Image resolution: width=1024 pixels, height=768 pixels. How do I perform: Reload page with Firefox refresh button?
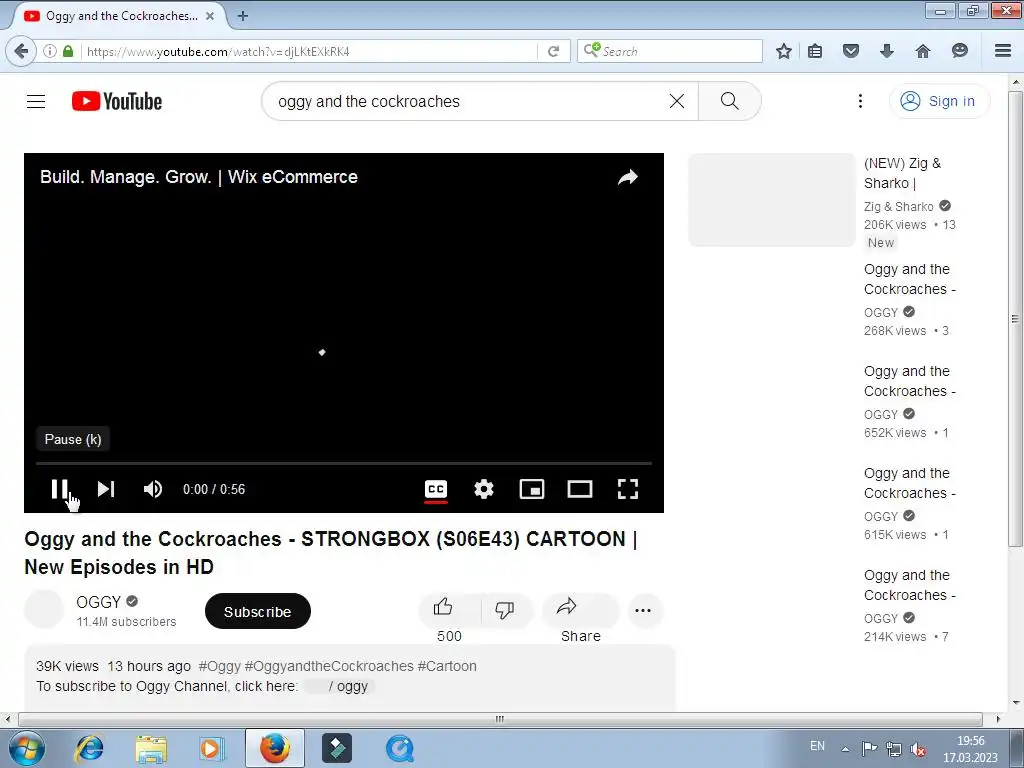click(554, 51)
